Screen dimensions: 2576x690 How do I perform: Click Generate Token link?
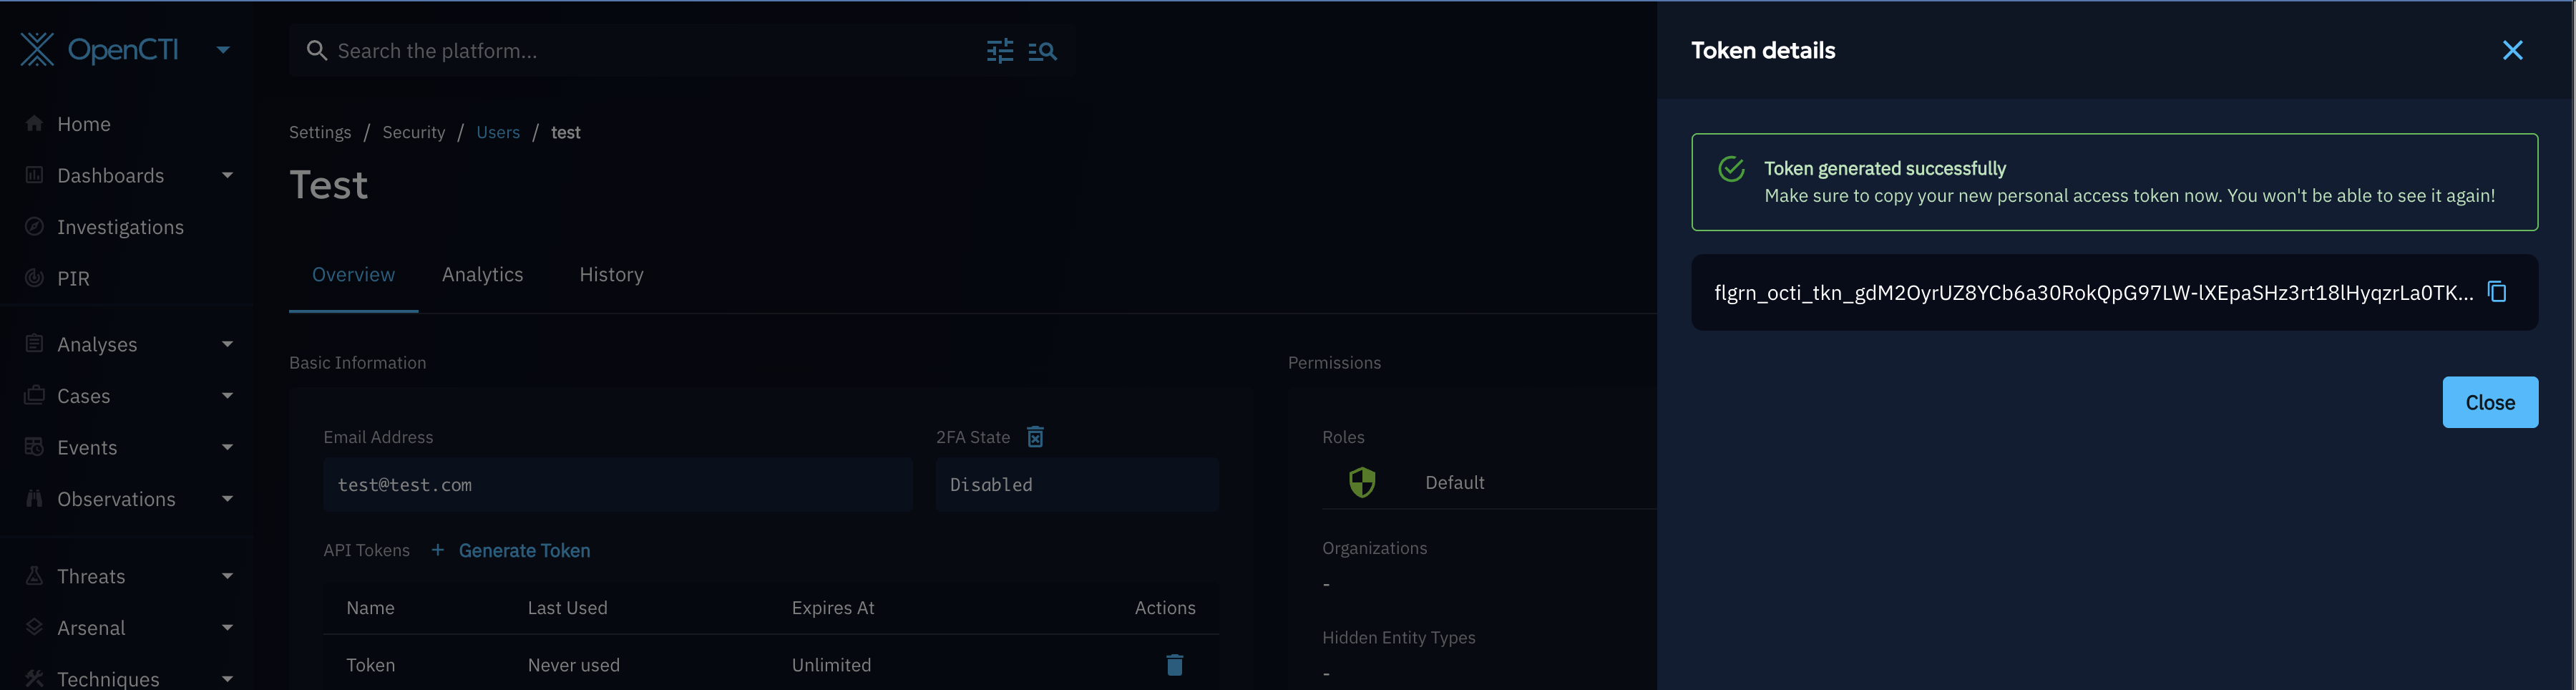point(523,550)
